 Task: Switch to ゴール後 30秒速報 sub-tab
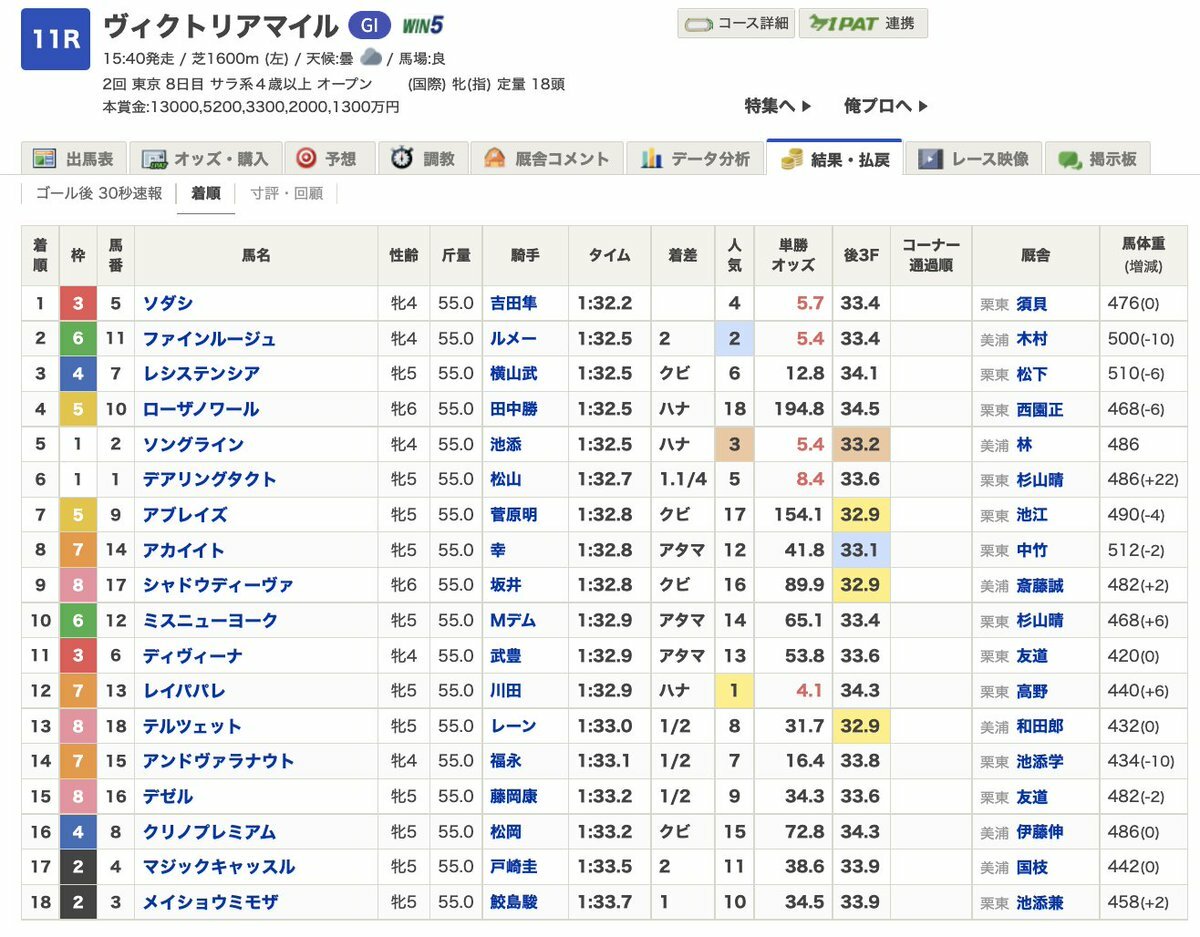point(99,193)
